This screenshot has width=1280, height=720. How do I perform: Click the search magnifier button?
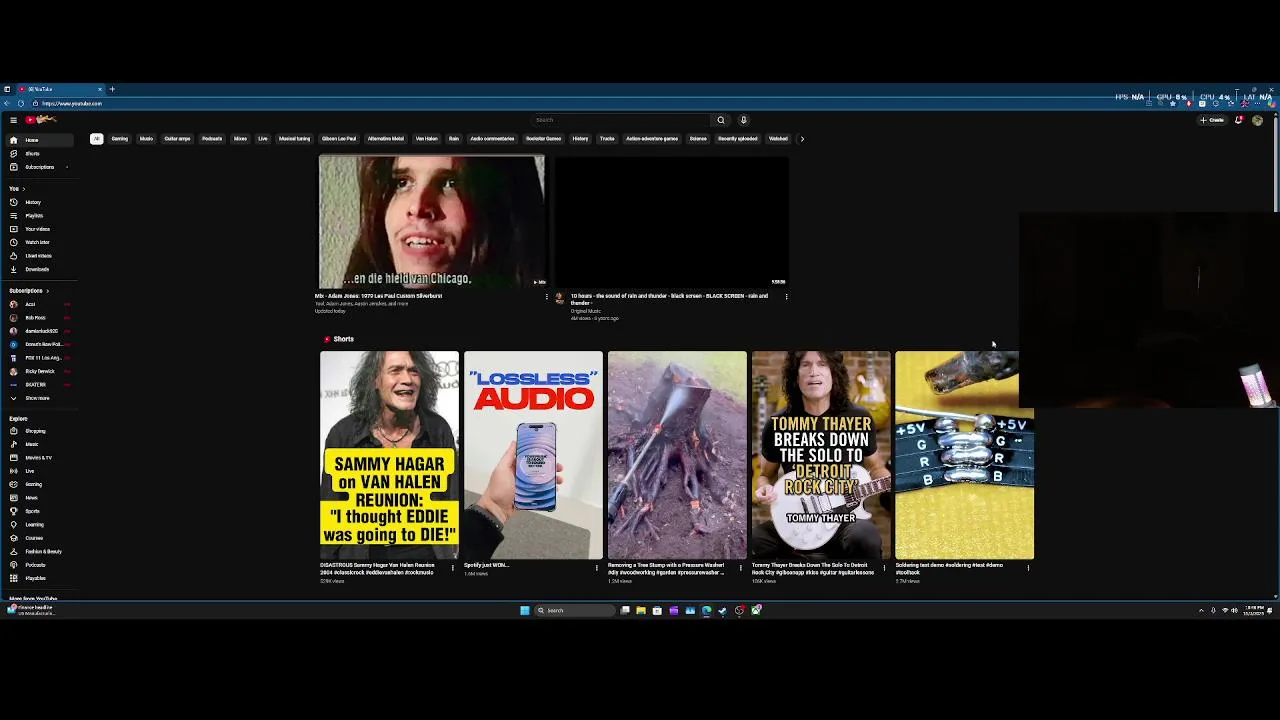(720, 120)
